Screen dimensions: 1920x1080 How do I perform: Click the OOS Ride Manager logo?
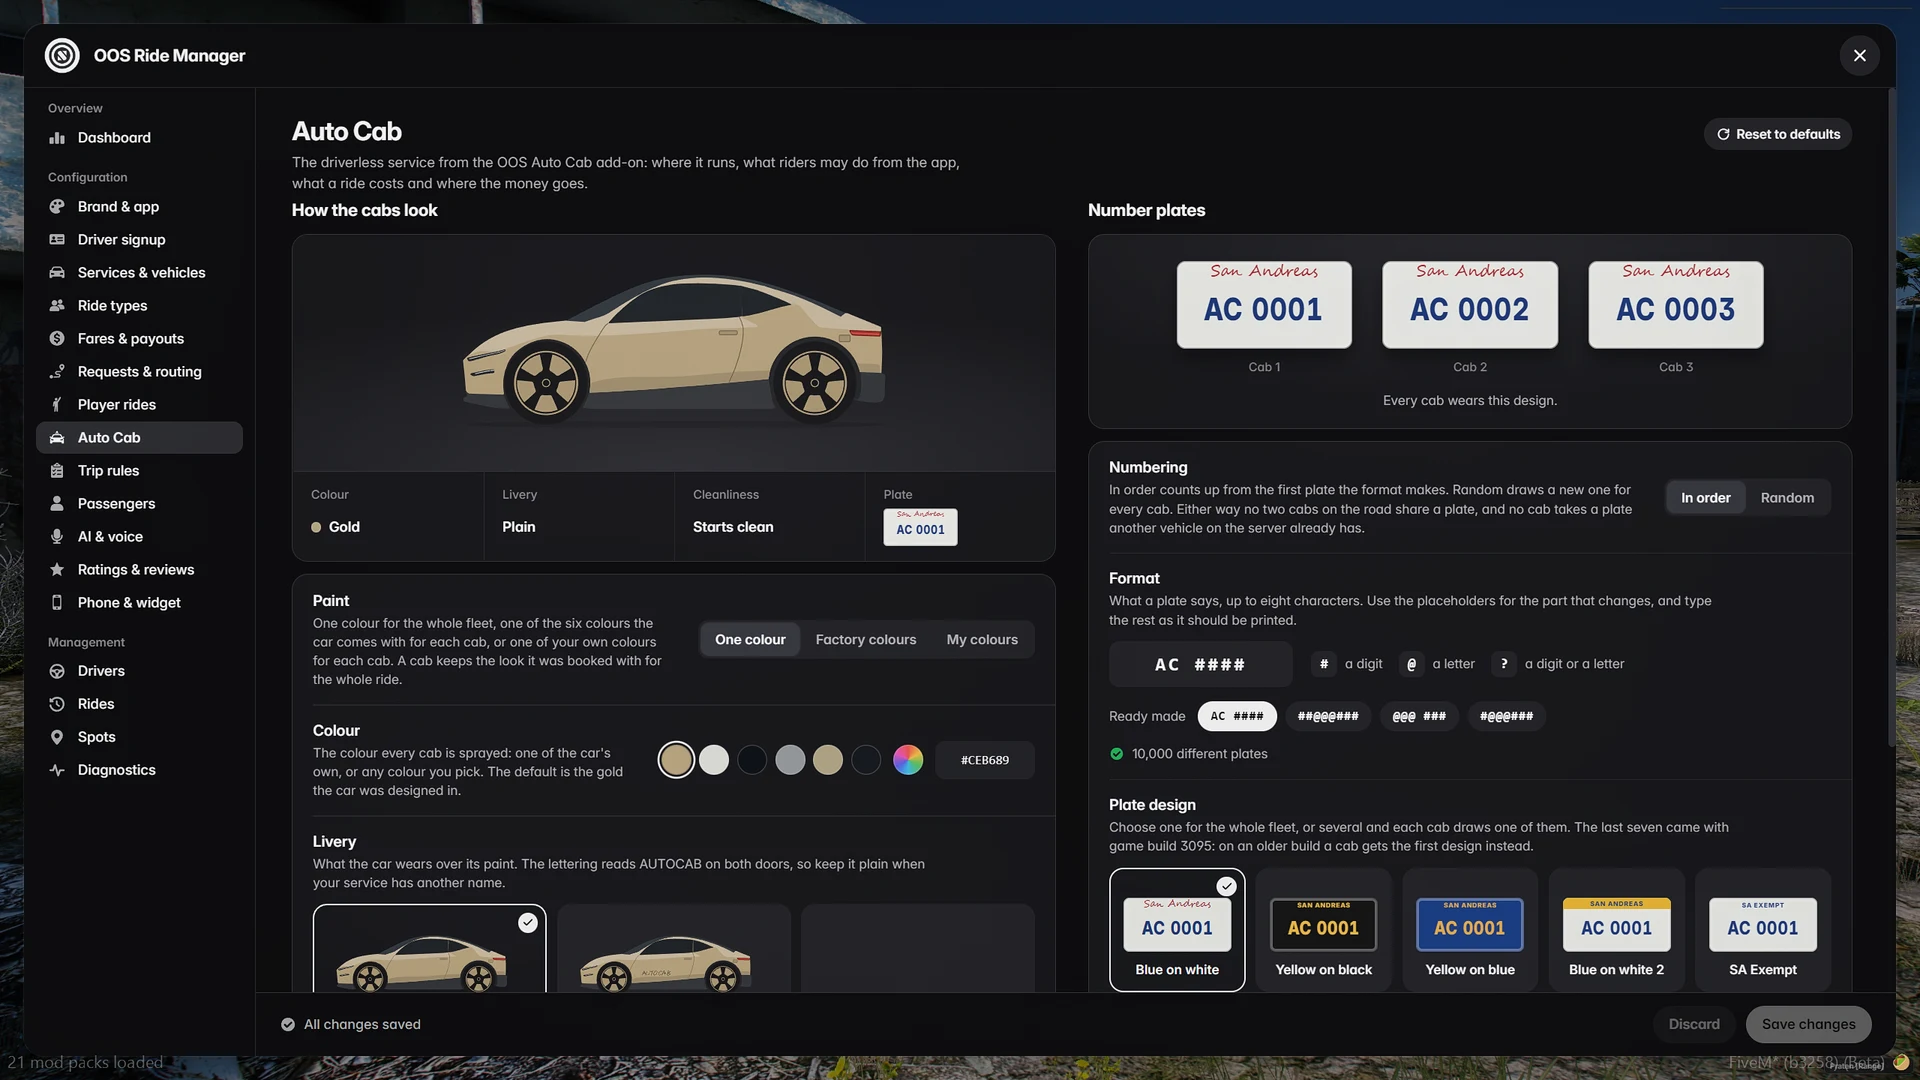62,56
